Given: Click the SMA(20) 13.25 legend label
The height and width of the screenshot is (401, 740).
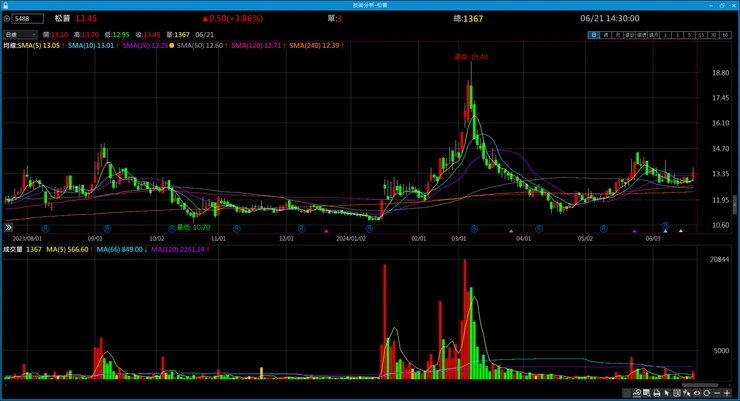Looking at the screenshot, I should [x=145, y=46].
